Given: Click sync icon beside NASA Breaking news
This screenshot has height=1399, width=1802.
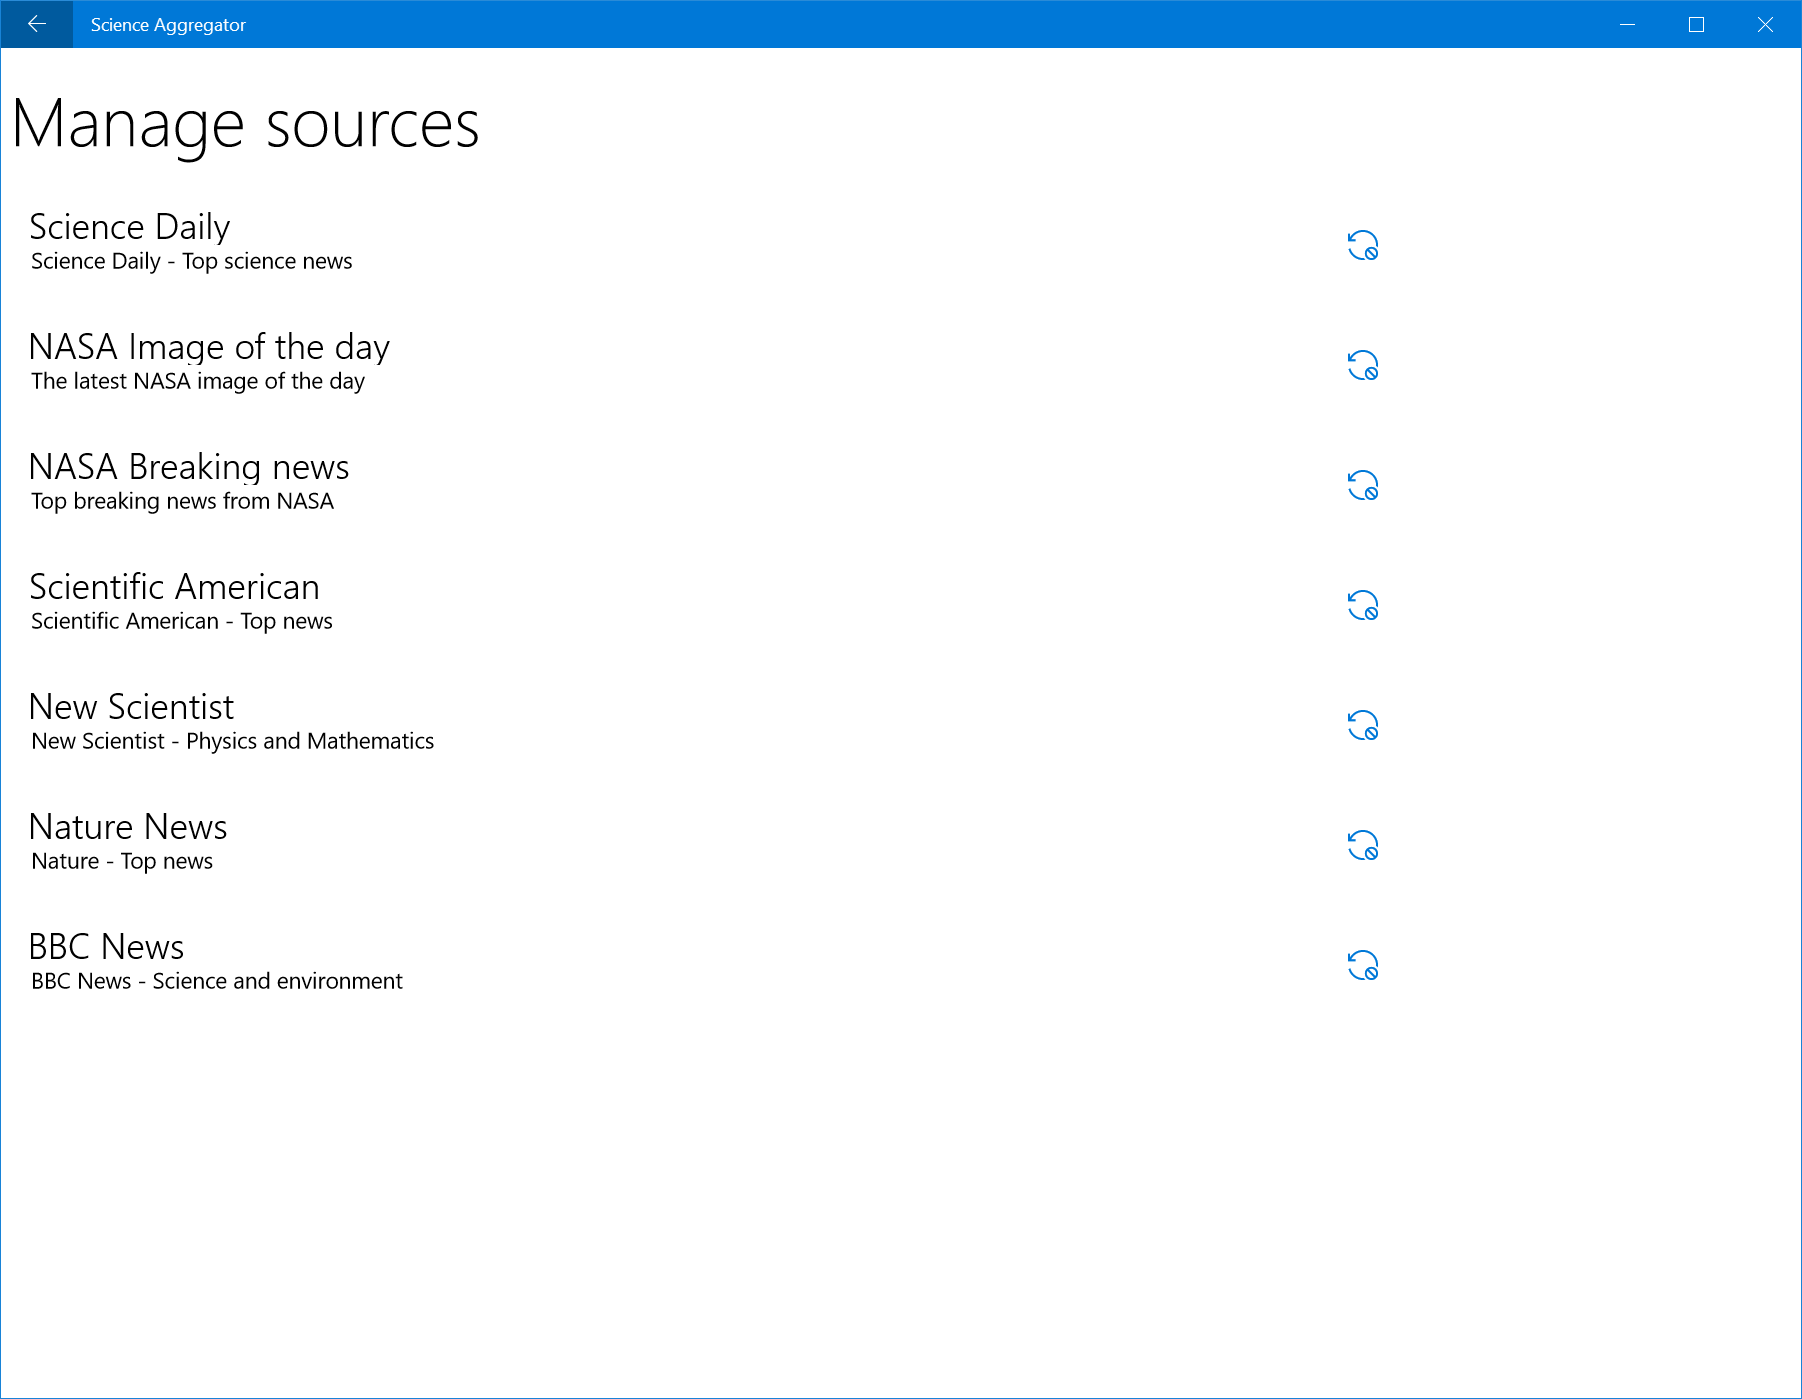Looking at the screenshot, I should tap(1362, 485).
